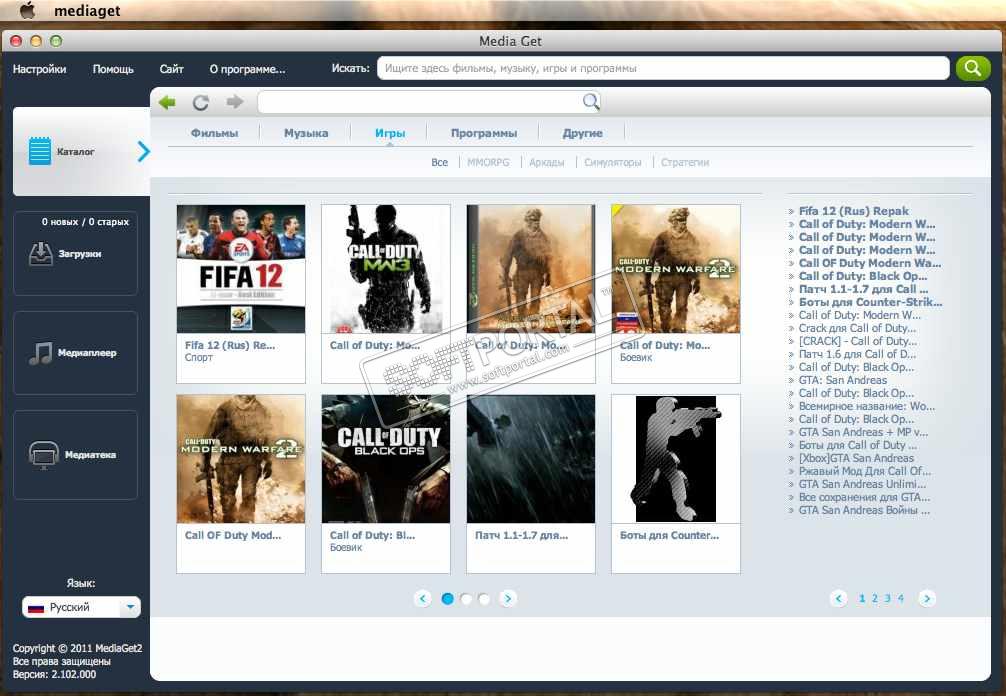1006x696 pixels.
Task: Go to previous thumbnail carousel page
Action: click(422, 598)
